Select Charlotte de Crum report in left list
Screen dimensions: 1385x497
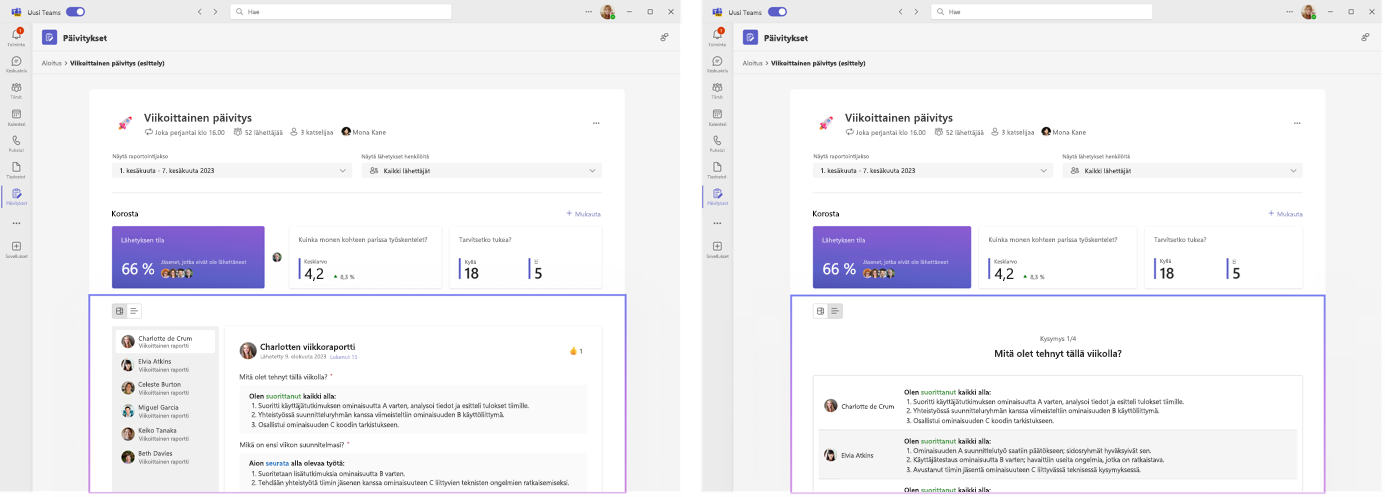(165, 341)
